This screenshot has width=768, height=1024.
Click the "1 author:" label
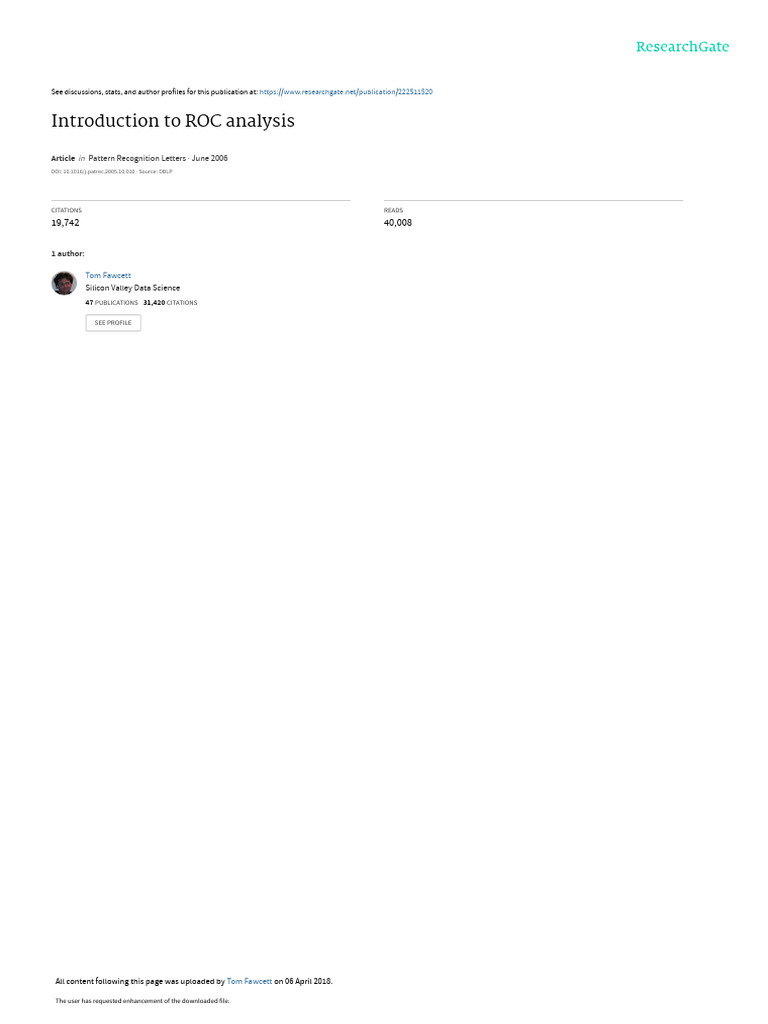[x=68, y=253]
